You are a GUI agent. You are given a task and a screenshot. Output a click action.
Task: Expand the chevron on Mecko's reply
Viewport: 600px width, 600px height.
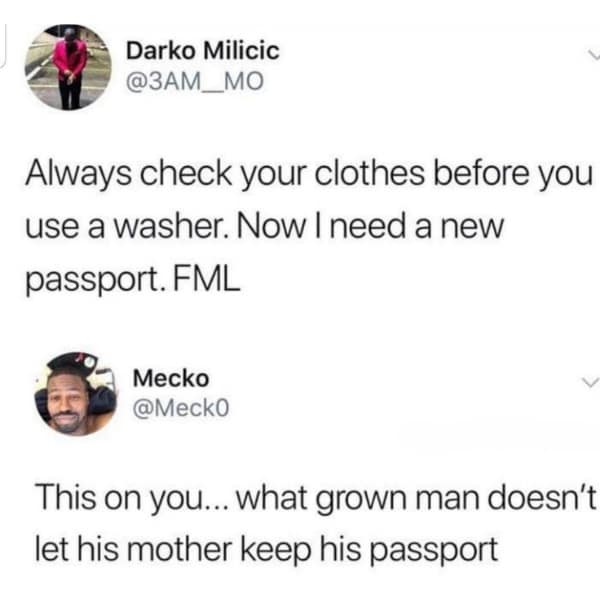coord(589,382)
